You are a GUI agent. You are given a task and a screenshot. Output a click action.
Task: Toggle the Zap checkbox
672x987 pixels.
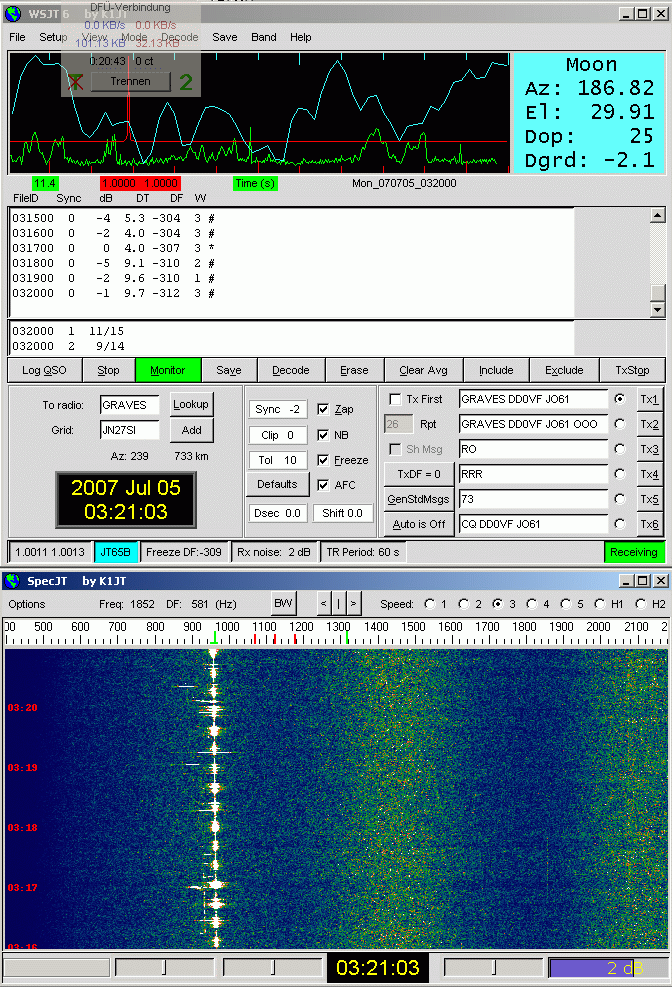323,409
